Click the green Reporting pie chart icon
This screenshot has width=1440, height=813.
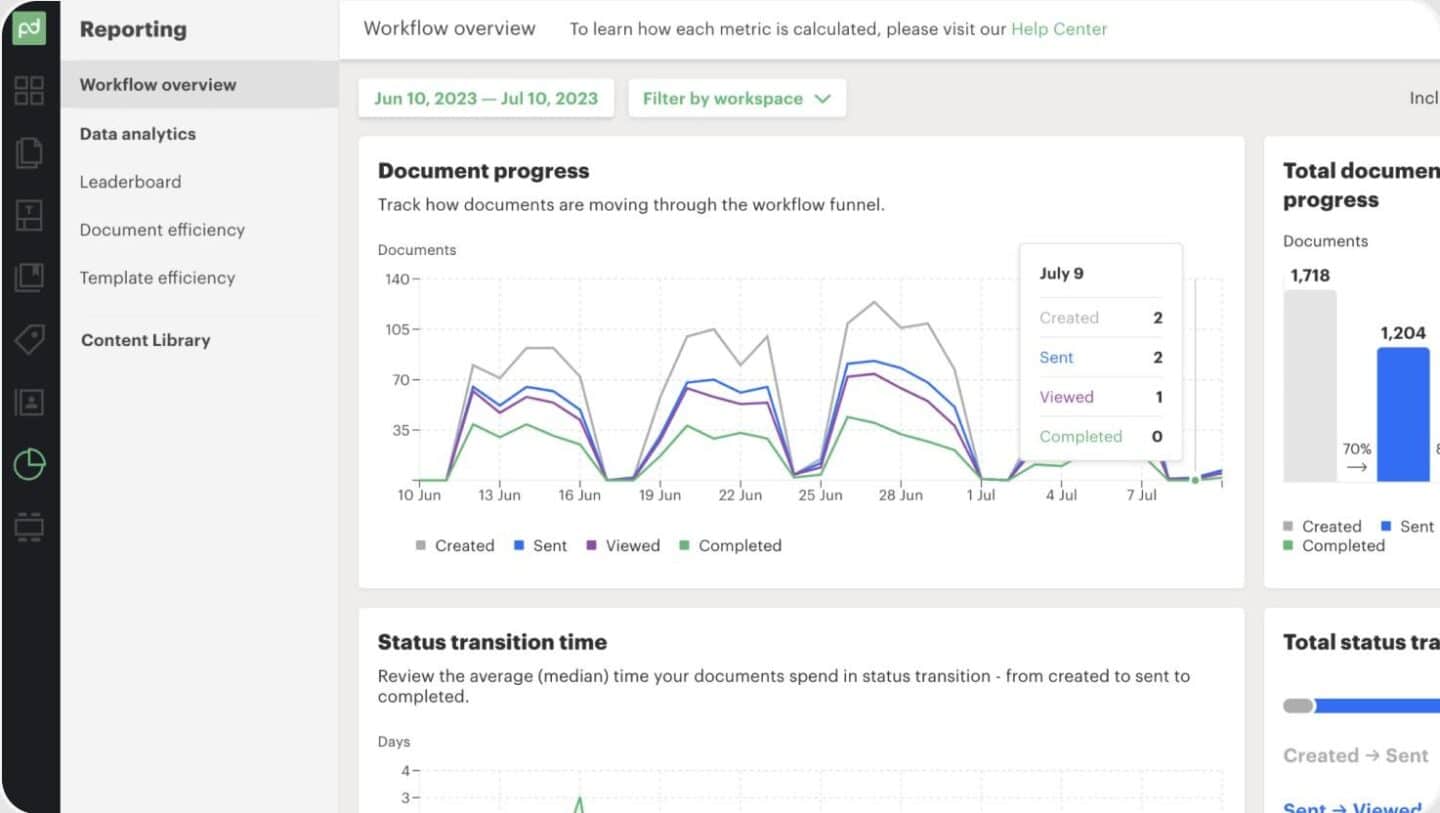coord(30,463)
